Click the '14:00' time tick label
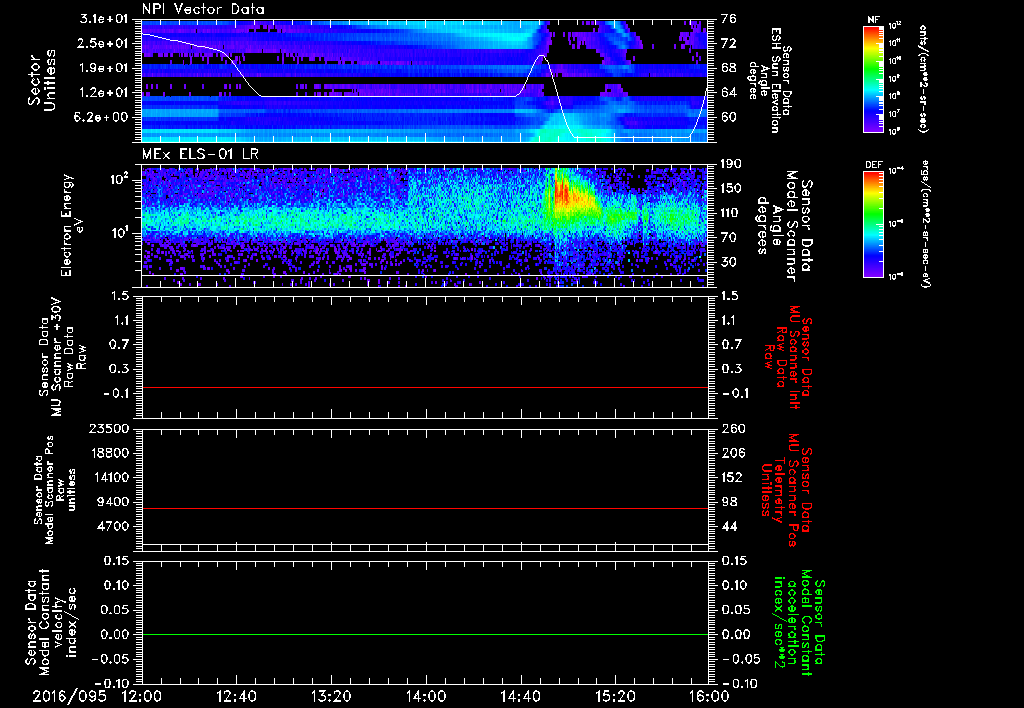1024x708 pixels. click(x=426, y=696)
